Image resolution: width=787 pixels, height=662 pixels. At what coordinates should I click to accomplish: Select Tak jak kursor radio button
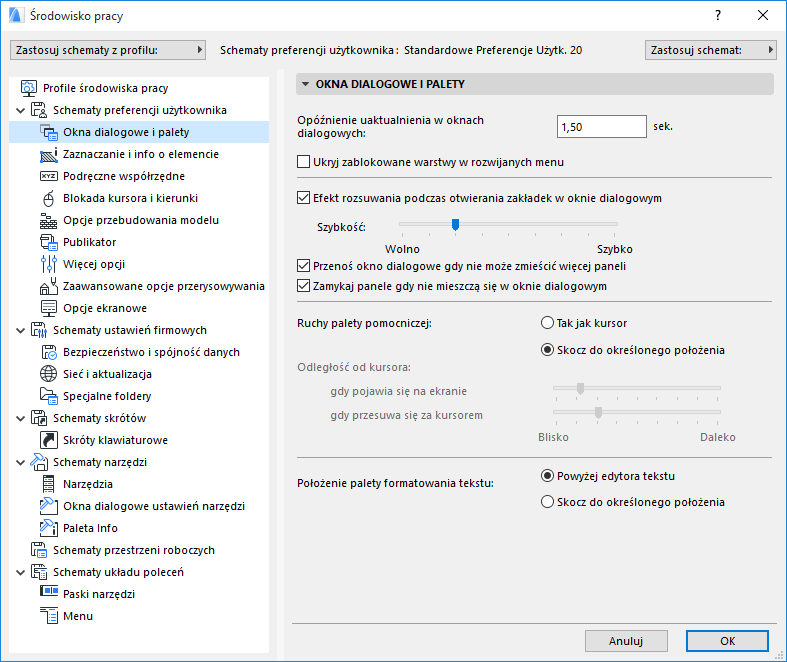(x=547, y=323)
